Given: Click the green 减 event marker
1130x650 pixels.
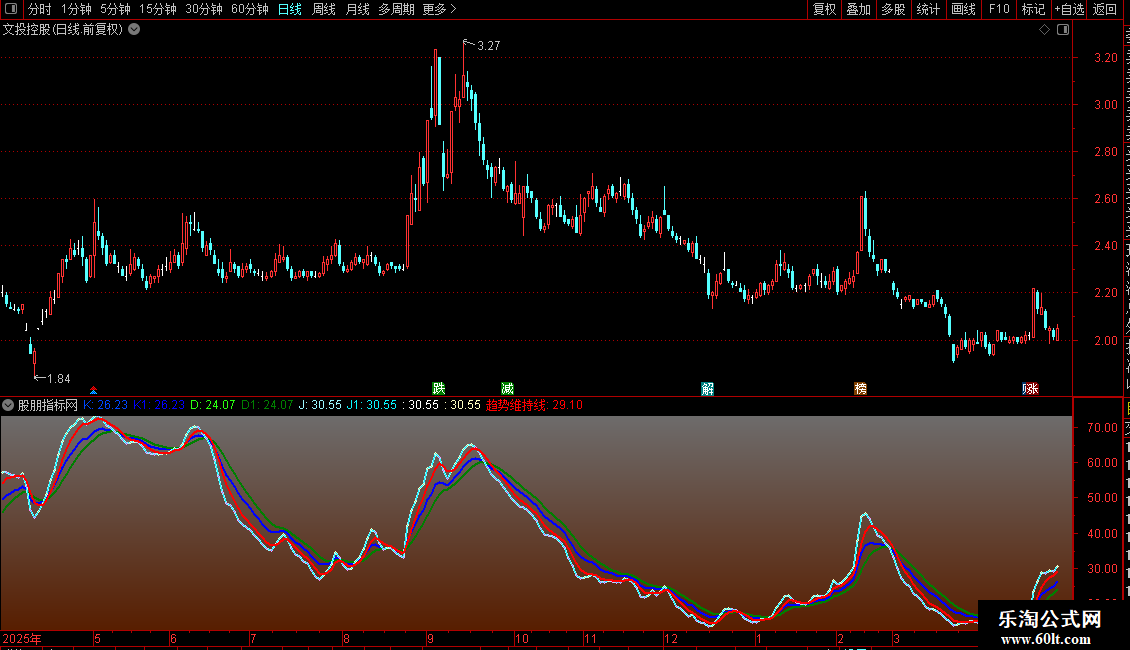Looking at the screenshot, I should pyautogui.click(x=507, y=388).
